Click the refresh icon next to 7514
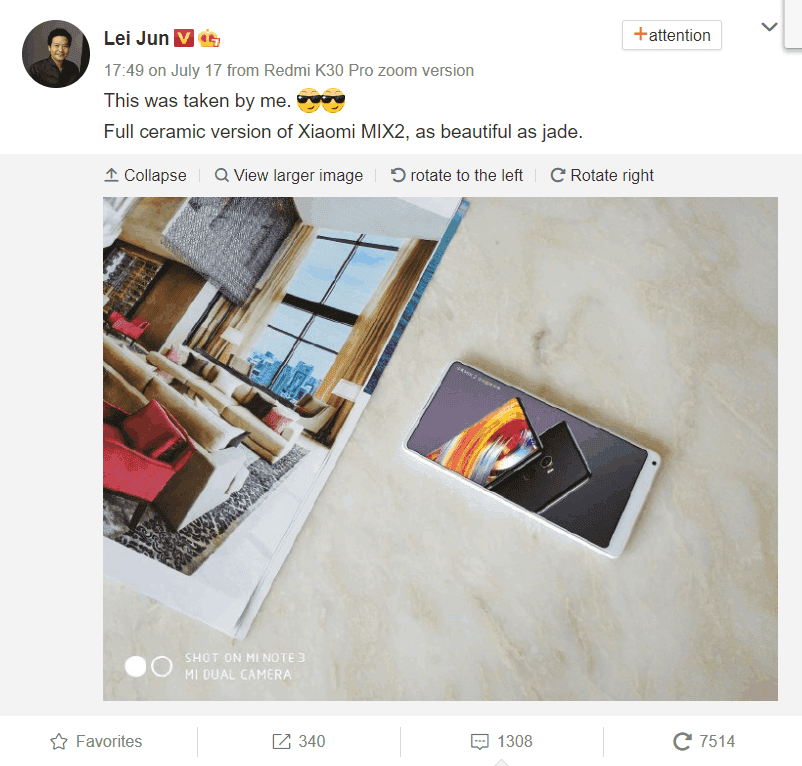This screenshot has width=802, height=766. coord(682,741)
